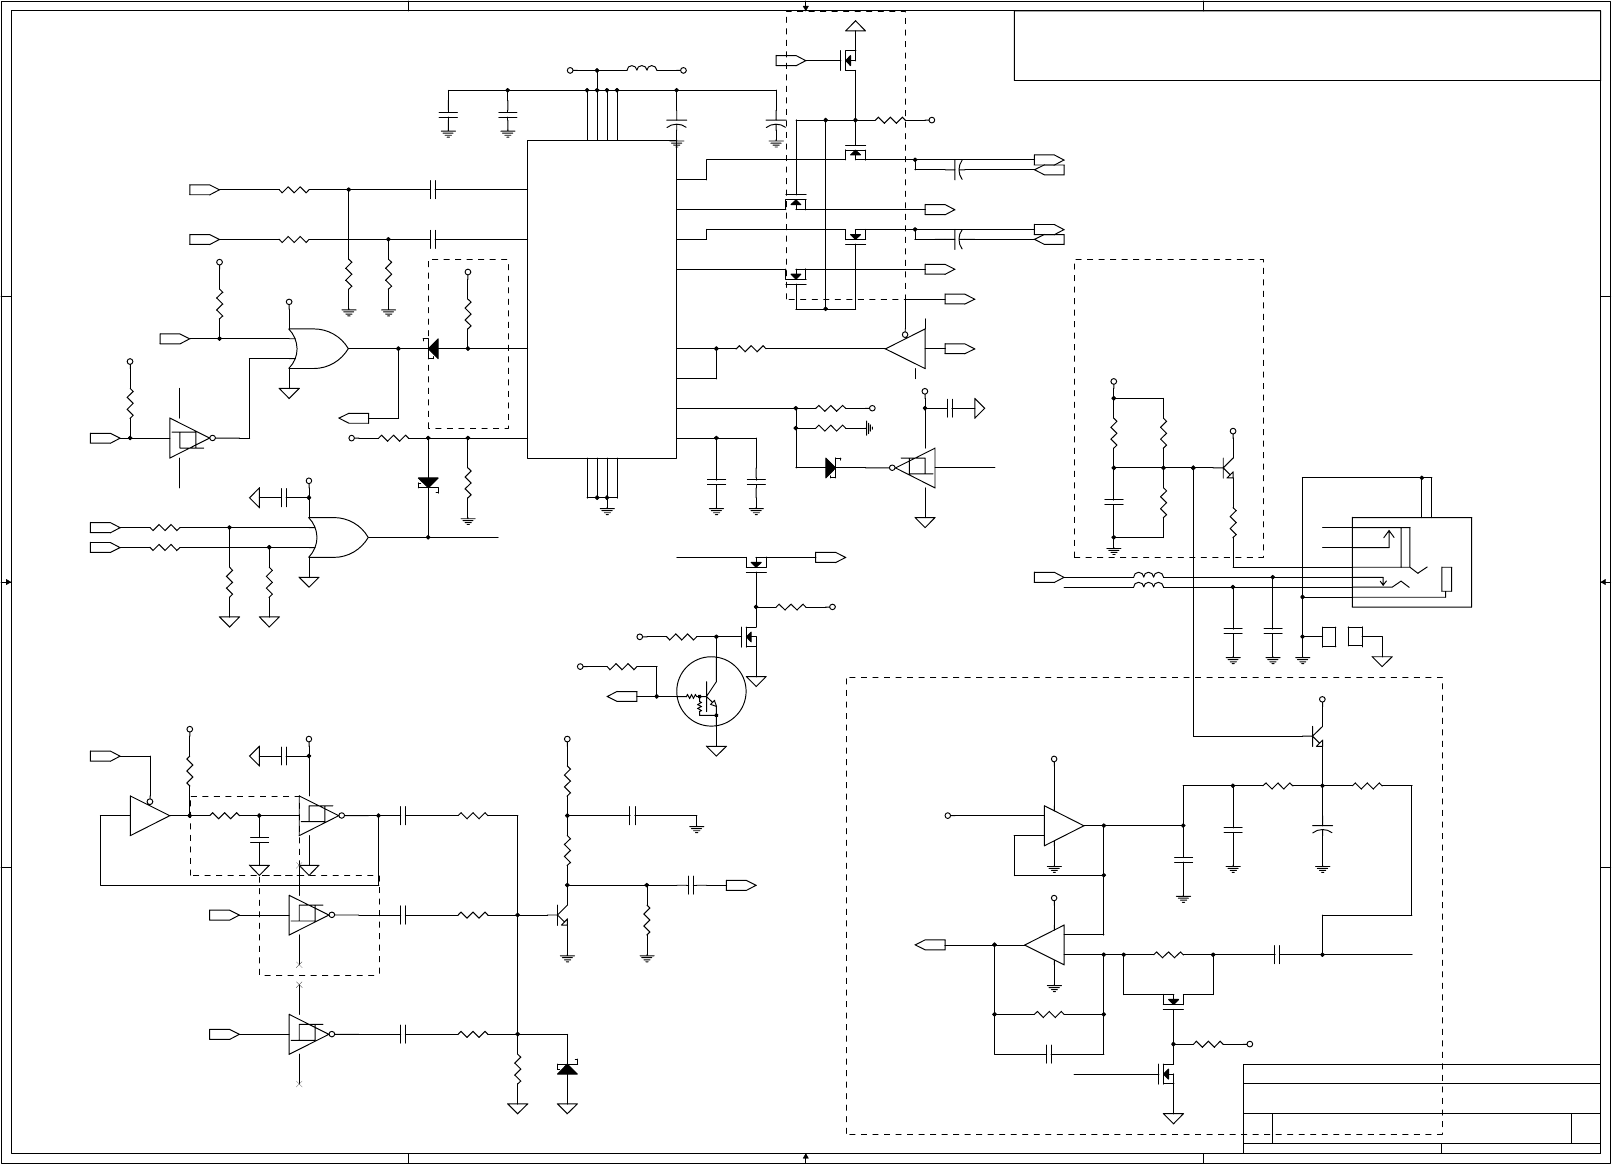The width and height of the screenshot is (1612, 1164).
Task: Select the polarized capacitor below the upper NPN transistor
Action: [x=1323, y=829]
